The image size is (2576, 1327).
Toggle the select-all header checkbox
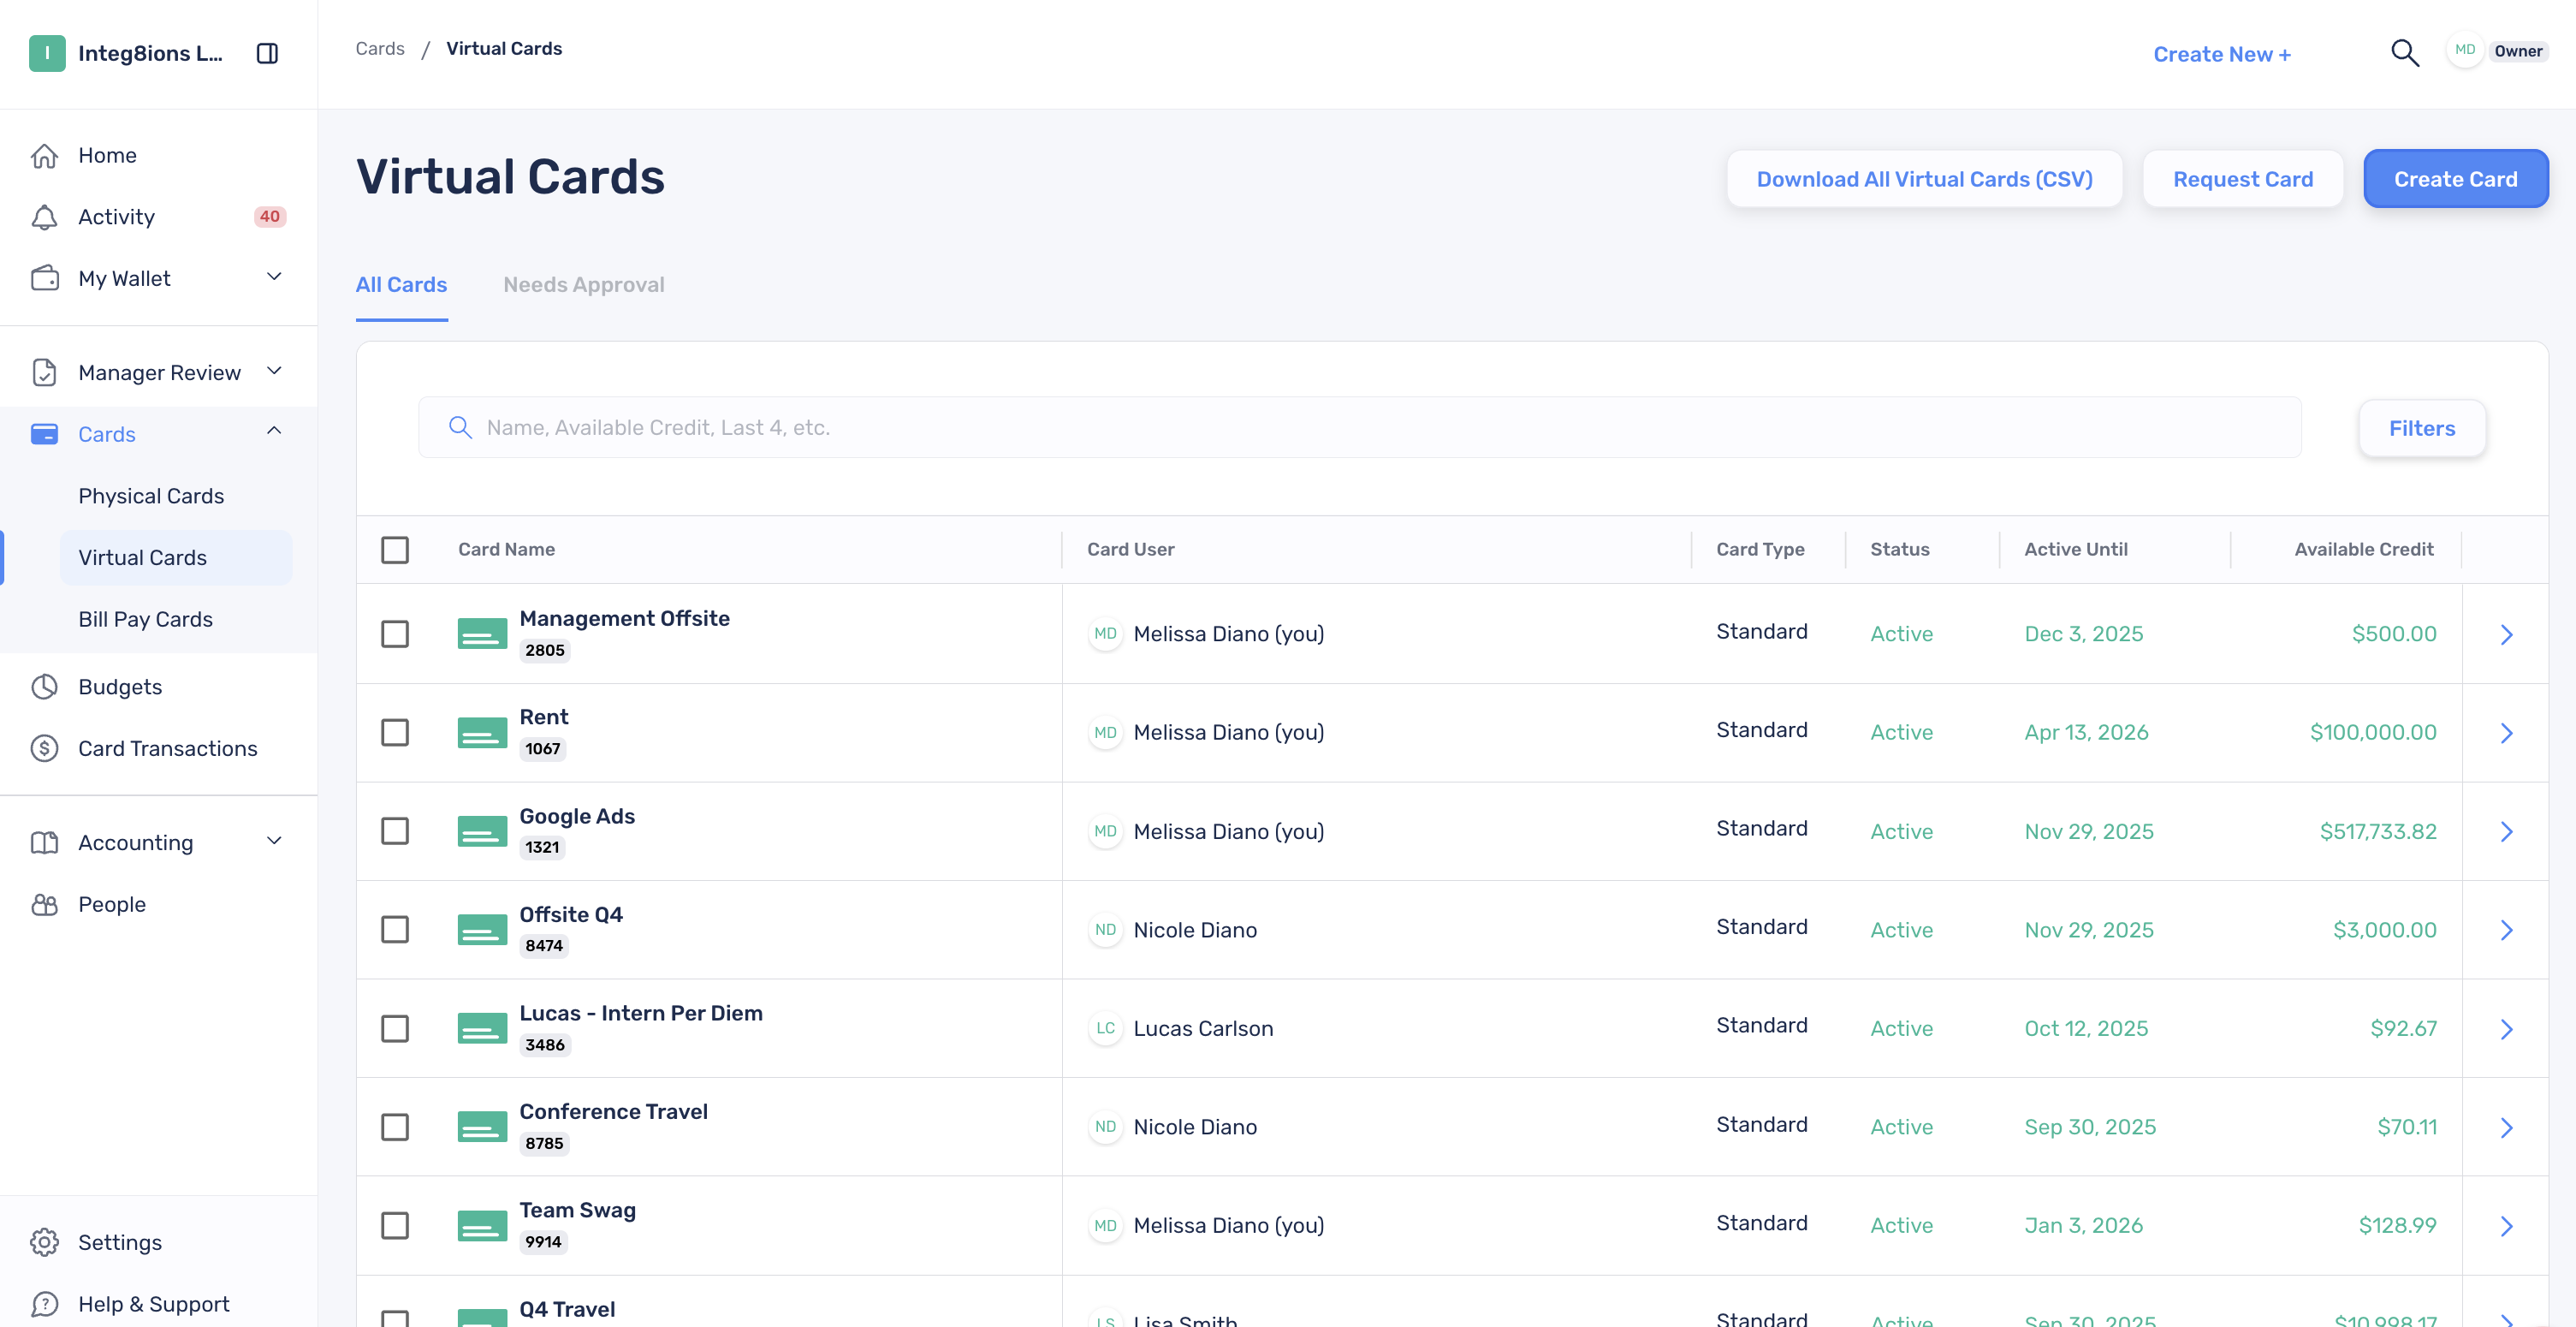[x=395, y=550]
